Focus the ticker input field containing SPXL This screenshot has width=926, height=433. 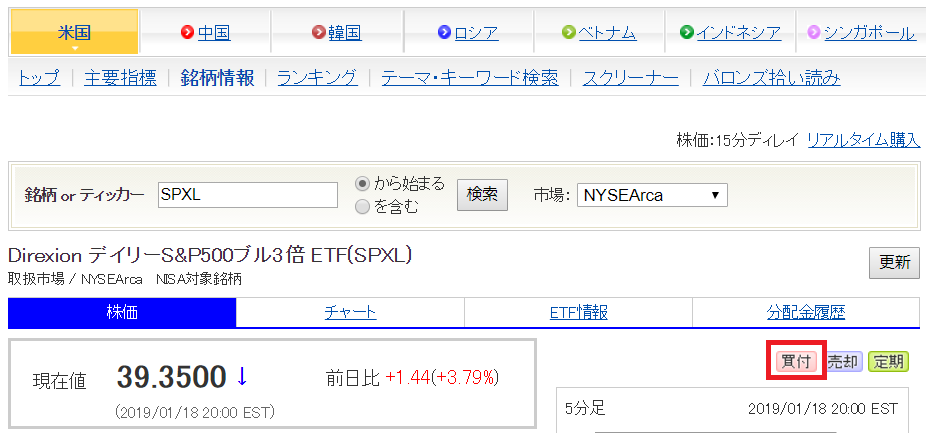248,195
